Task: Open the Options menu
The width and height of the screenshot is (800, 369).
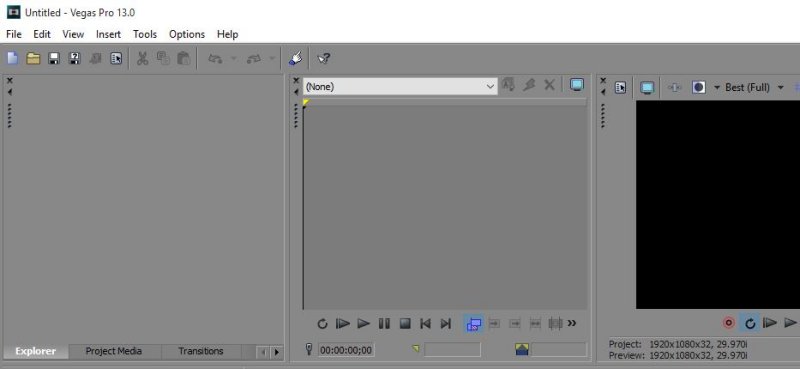Action: [x=187, y=34]
